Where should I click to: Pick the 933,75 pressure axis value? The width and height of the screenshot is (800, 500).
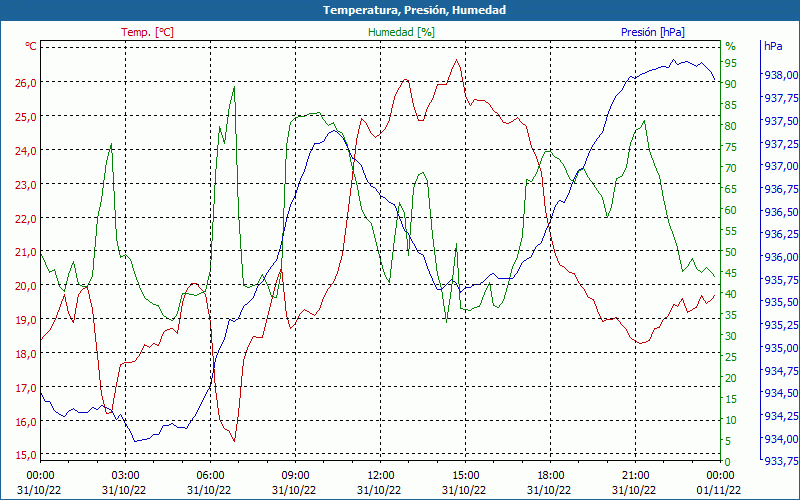click(x=781, y=461)
